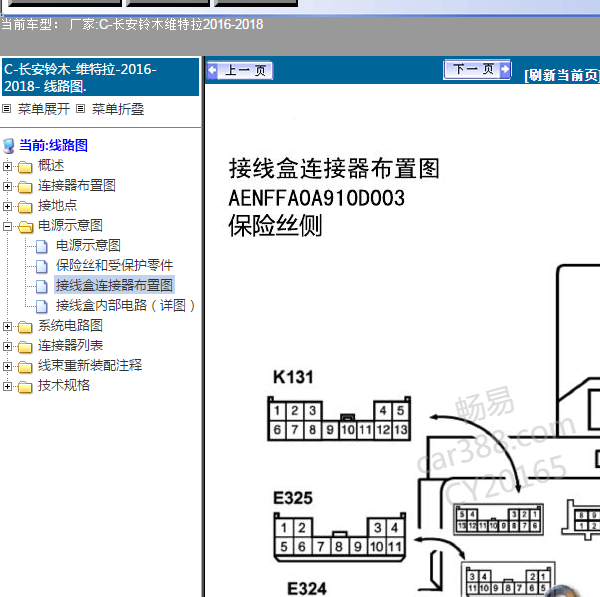Click the E325 connector label
600x597 pixels.
click(x=293, y=498)
